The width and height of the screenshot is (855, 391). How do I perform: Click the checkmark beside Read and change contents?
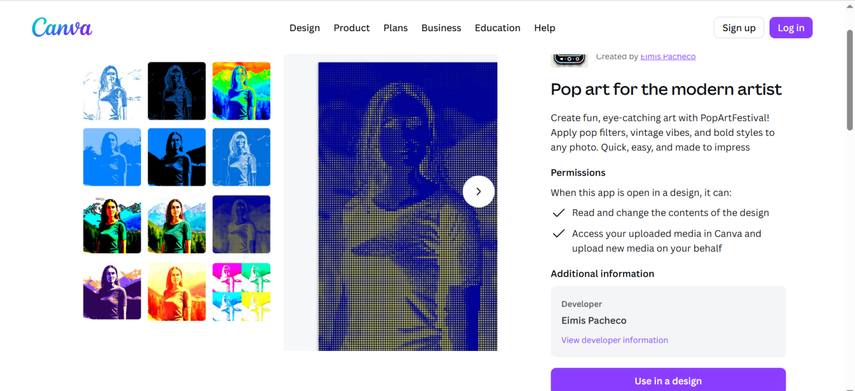558,213
